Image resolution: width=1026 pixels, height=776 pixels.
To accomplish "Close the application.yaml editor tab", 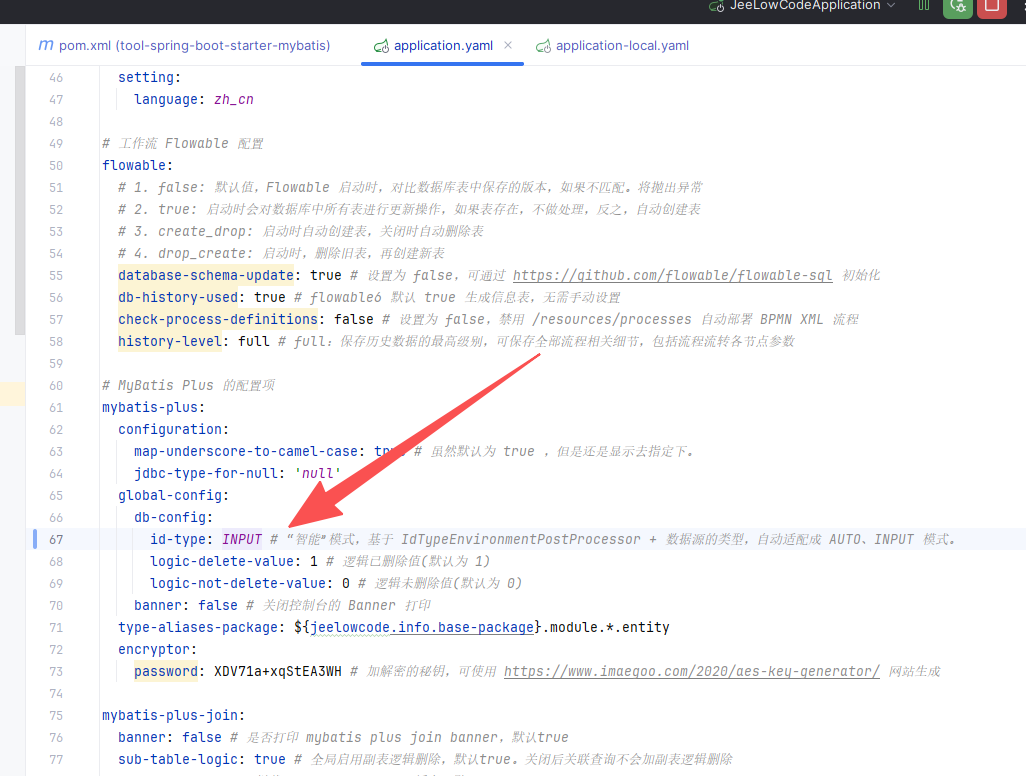I will pyautogui.click(x=508, y=45).
